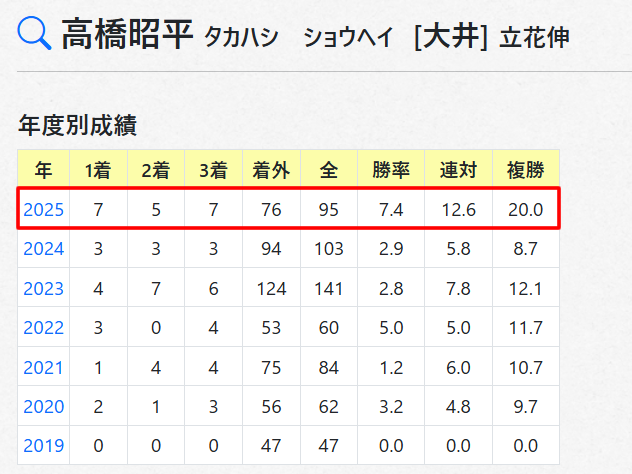Viewport: 632px width, 474px height.
Task: Click the trainer name 立花伸
Action: click(x=534, y=37)
